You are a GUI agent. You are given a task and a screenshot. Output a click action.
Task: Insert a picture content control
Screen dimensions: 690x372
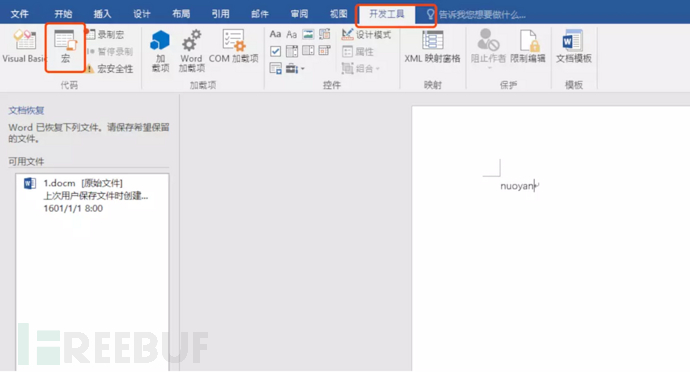click(x=308, y=34)
